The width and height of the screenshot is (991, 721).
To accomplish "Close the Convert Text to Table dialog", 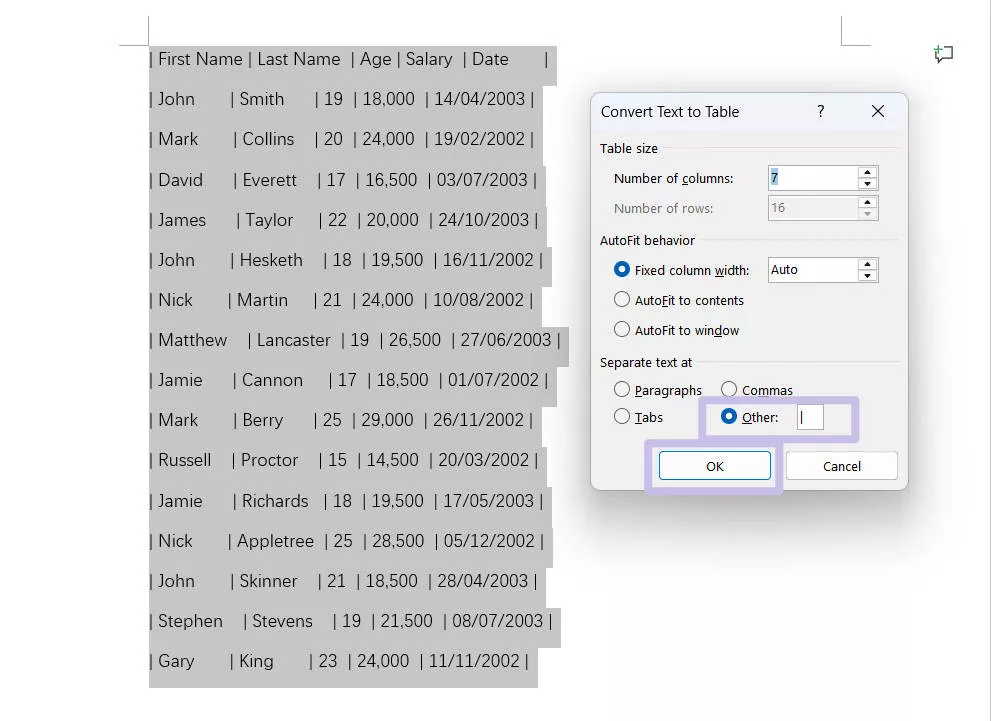I will tap(878, 111).
